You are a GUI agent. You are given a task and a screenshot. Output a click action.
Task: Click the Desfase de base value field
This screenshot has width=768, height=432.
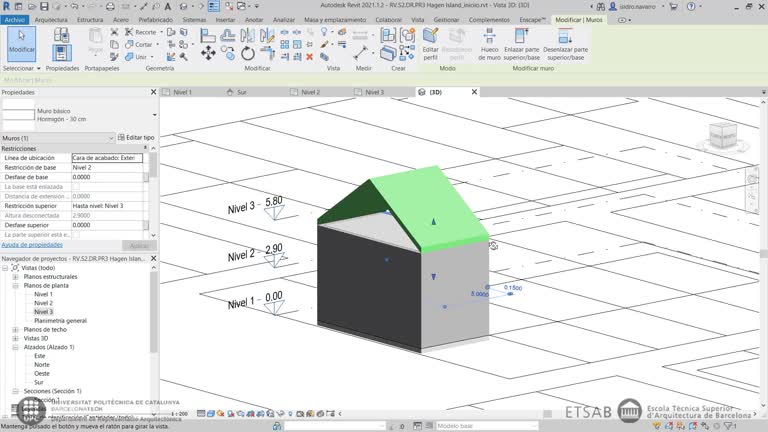tap(107, 177)
